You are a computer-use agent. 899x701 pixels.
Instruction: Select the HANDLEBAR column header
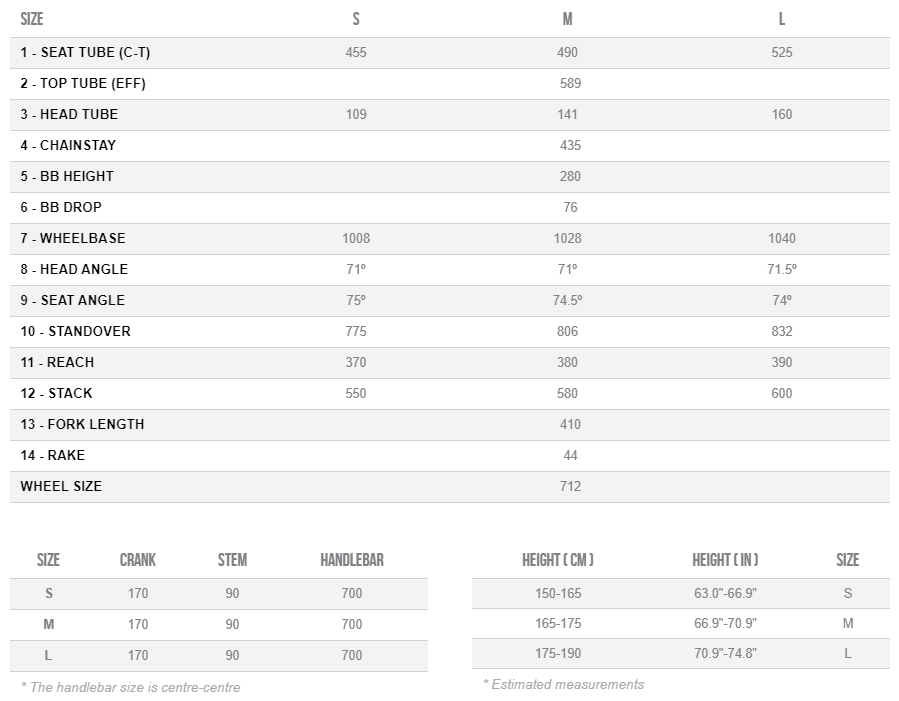(352, 560)
